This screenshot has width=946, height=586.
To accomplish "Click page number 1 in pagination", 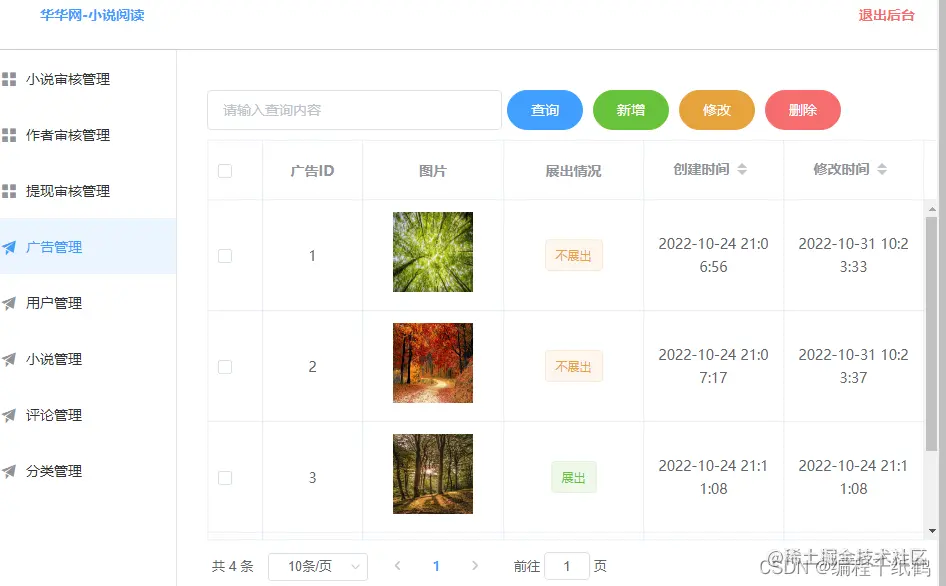I will point(436,566).
